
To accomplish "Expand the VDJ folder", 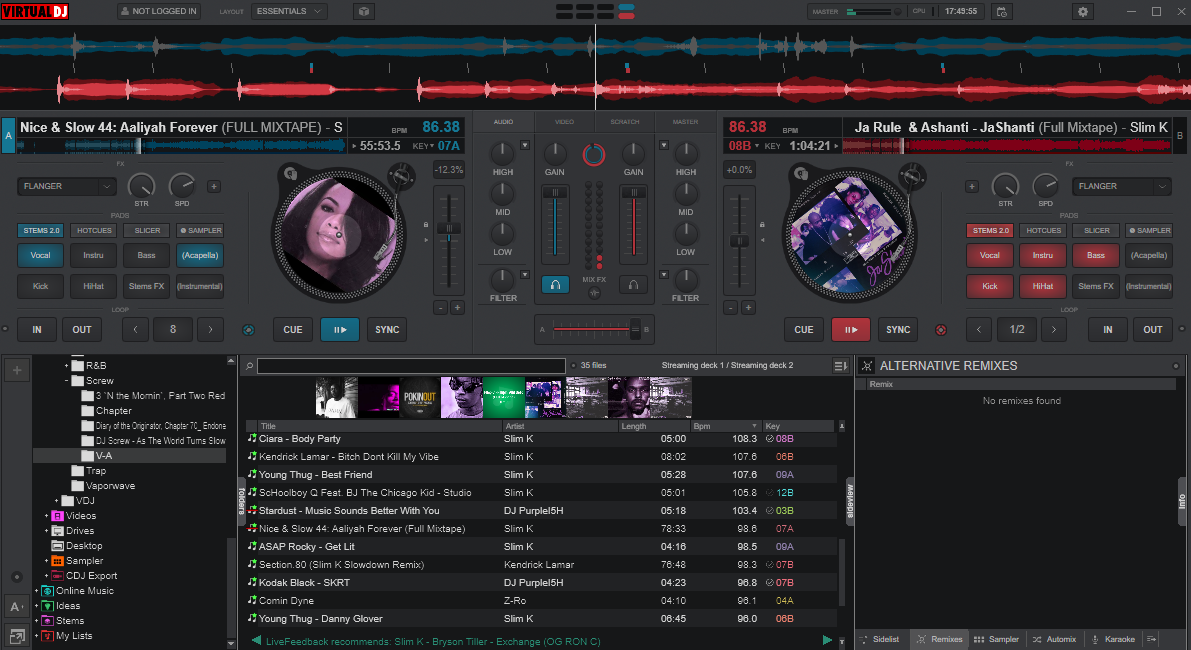I will point(57,500).
